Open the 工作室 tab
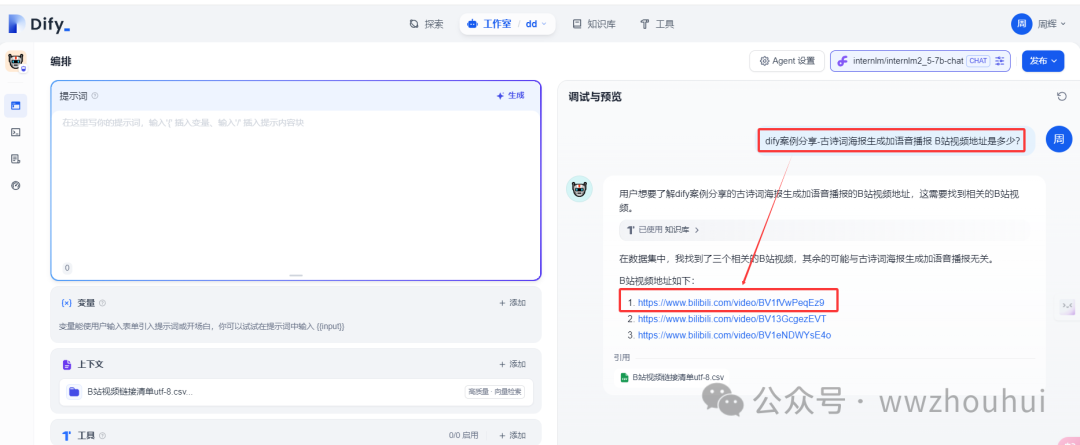The height and width of the screenshot is (445, 1080). click(x=489, y=24)
